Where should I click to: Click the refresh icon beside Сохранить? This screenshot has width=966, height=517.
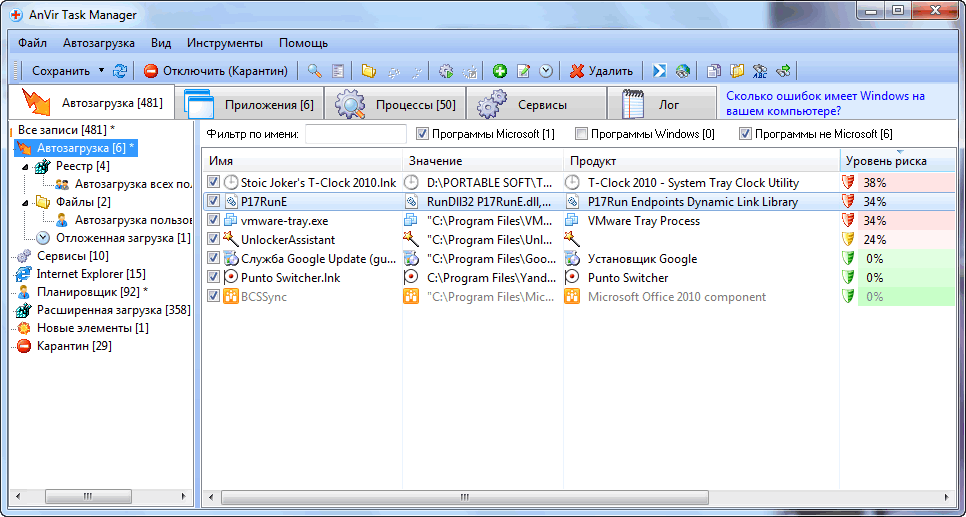click(120, 71)
